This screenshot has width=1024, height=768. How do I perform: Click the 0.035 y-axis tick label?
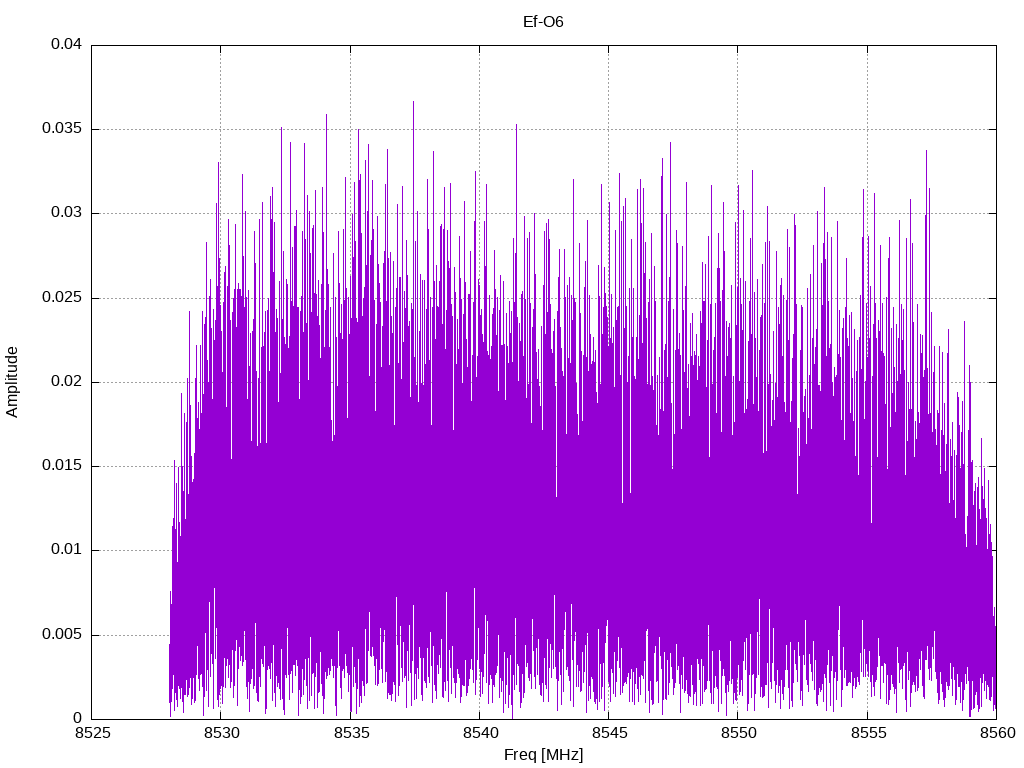62,128
